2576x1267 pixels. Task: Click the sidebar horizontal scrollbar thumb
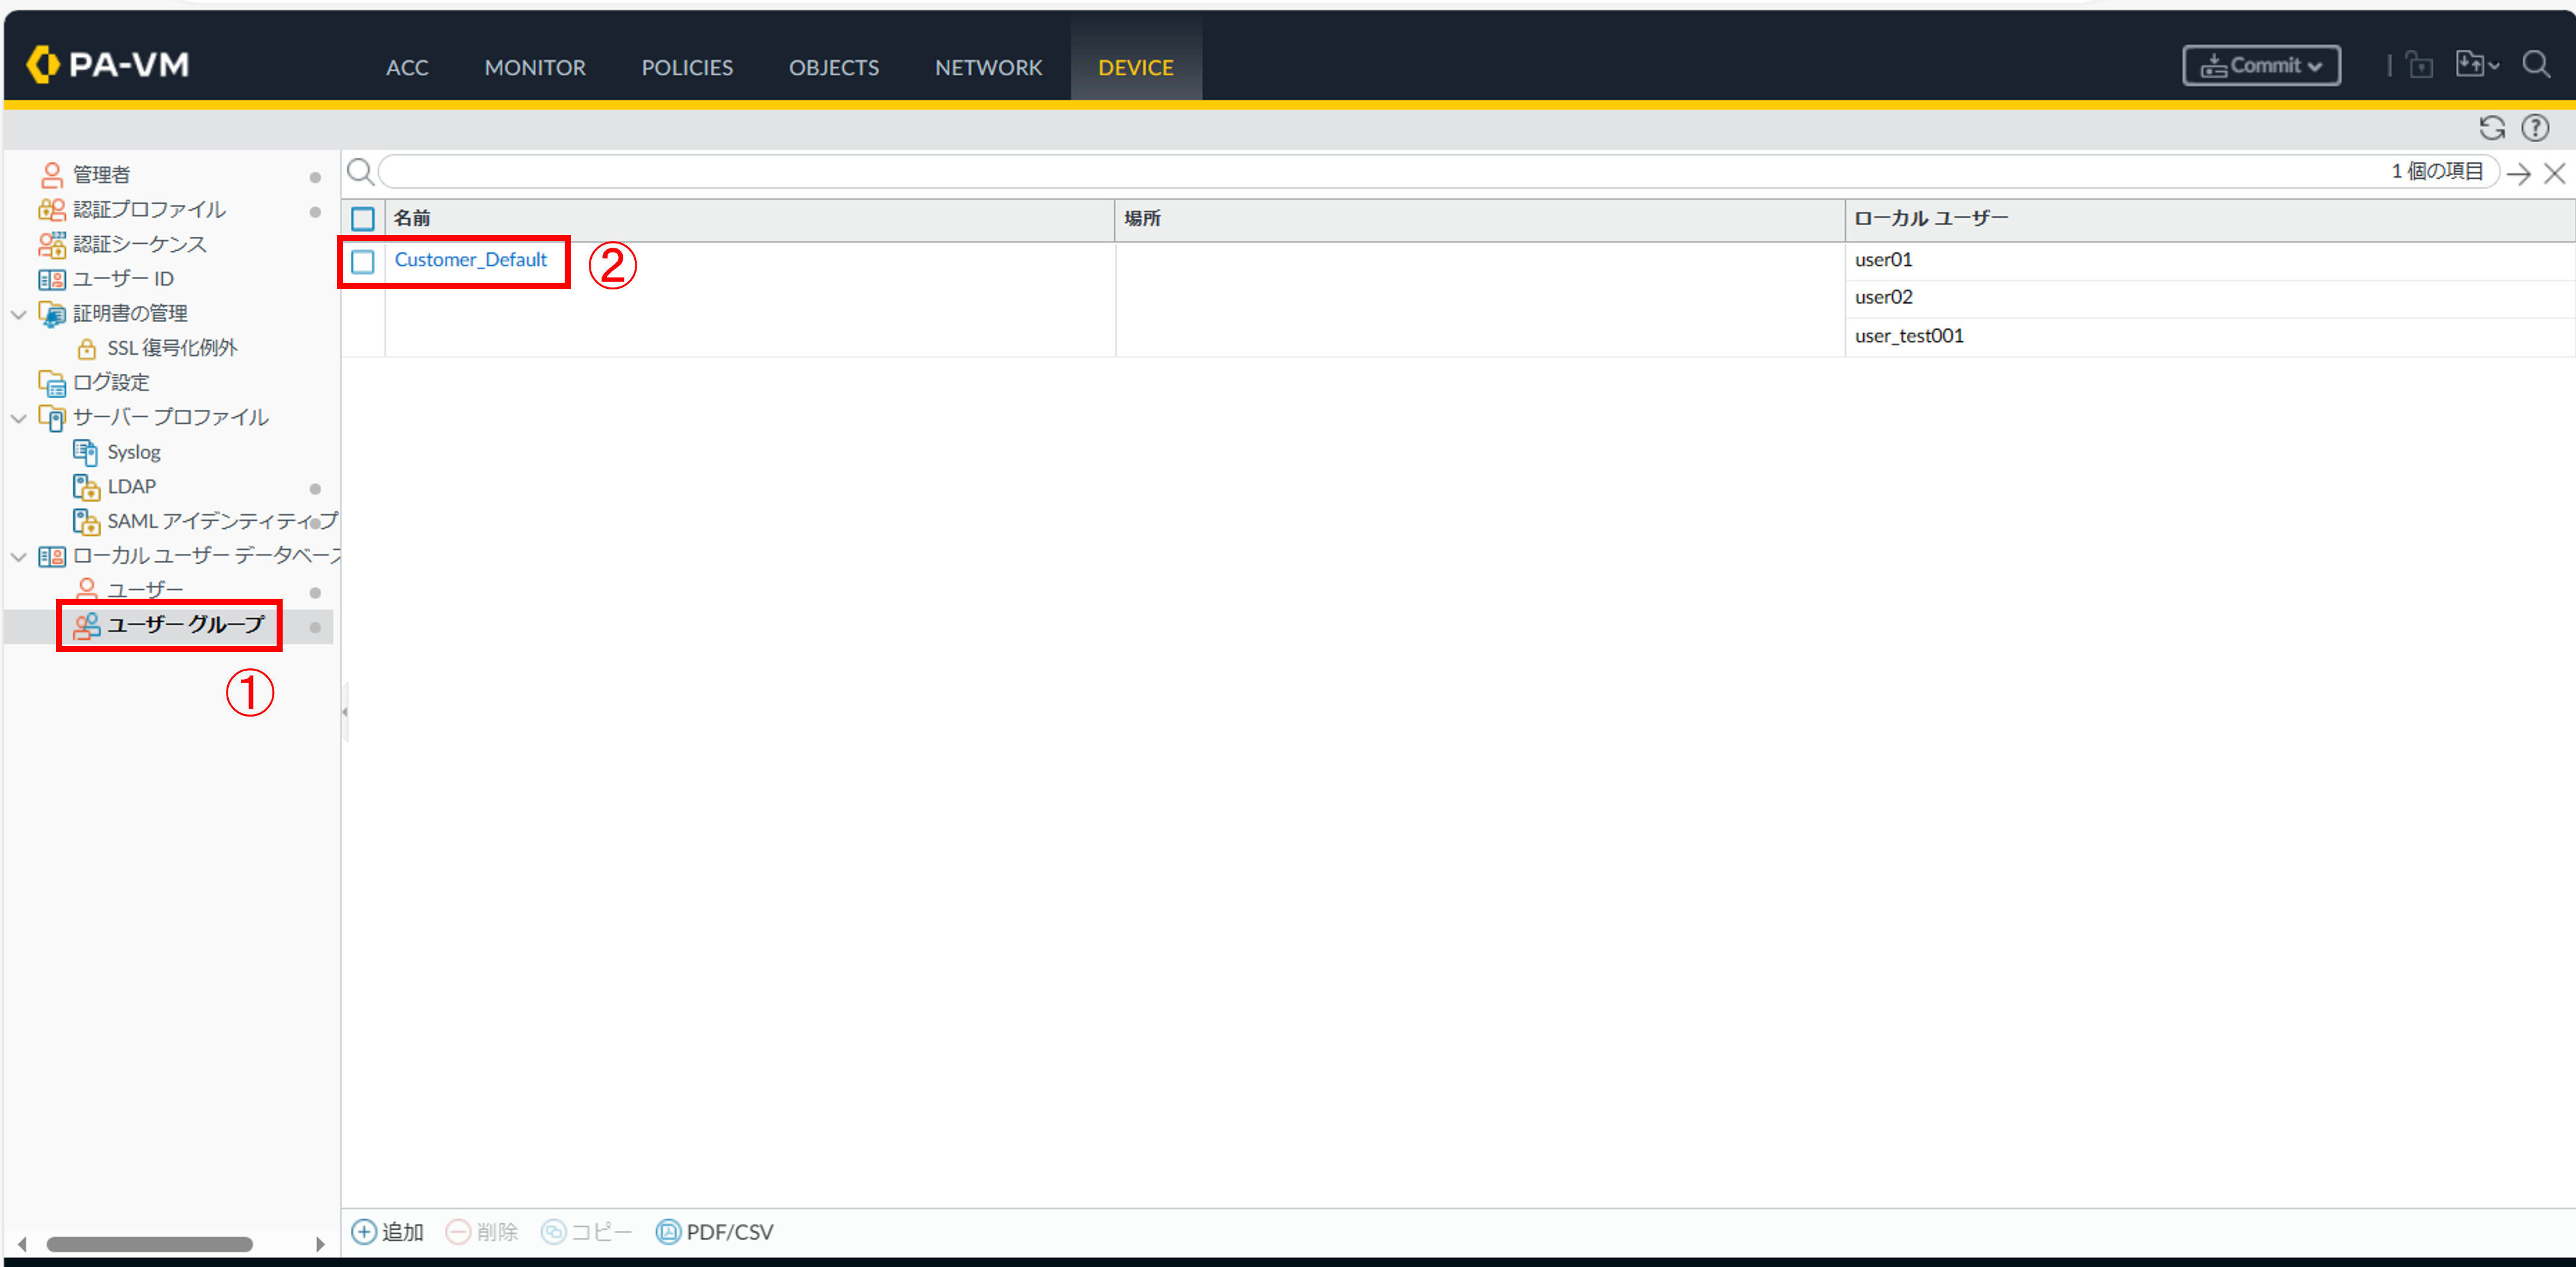pos(150,1243)
